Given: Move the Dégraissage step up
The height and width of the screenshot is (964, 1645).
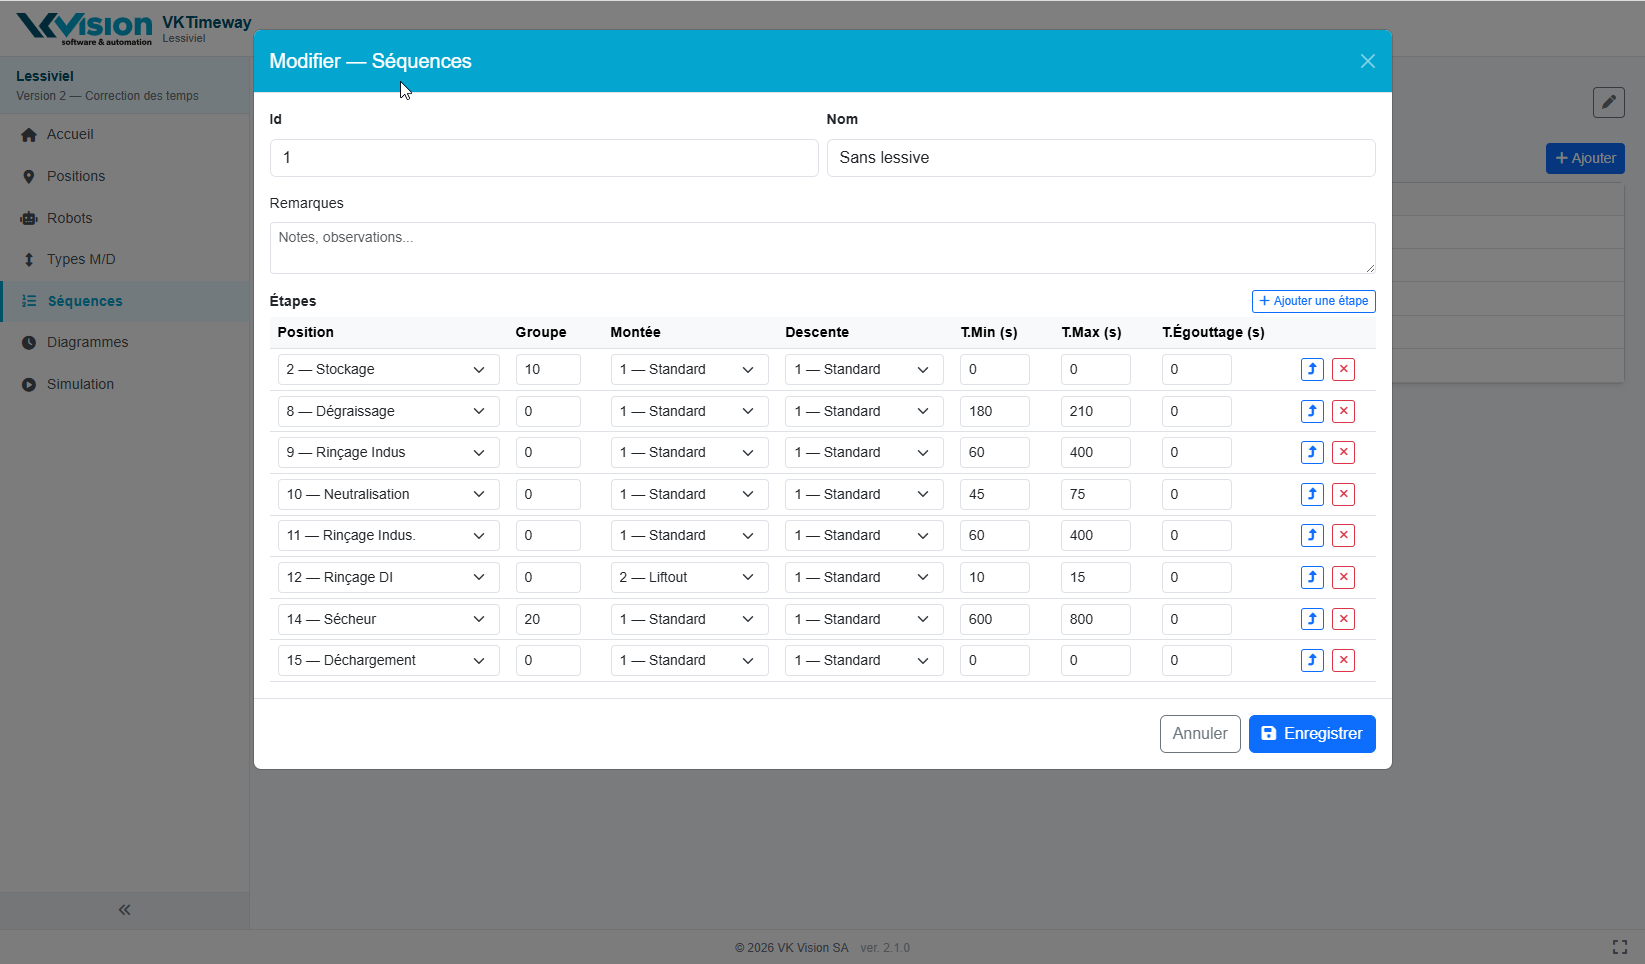Looking at the screenshot, I should pos(1312,411).
